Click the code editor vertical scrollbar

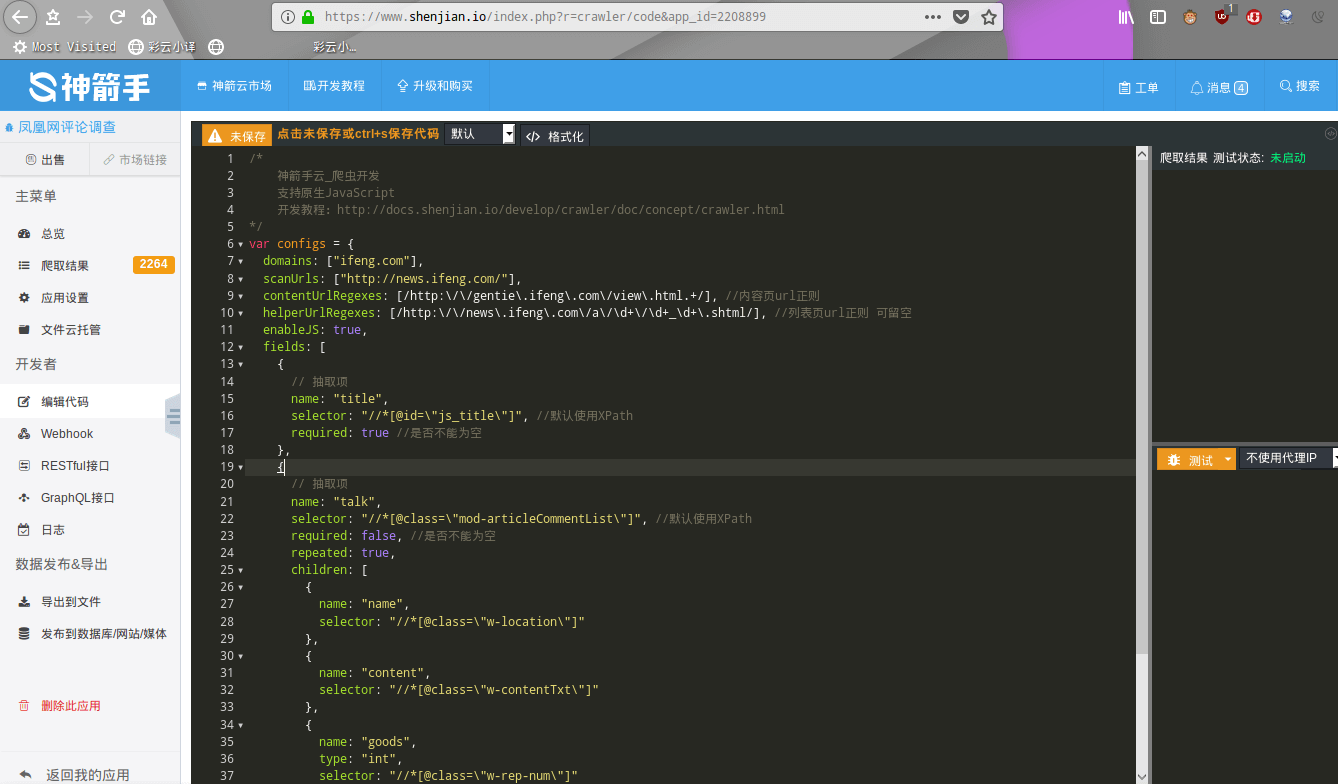(x=1142, y=400)
